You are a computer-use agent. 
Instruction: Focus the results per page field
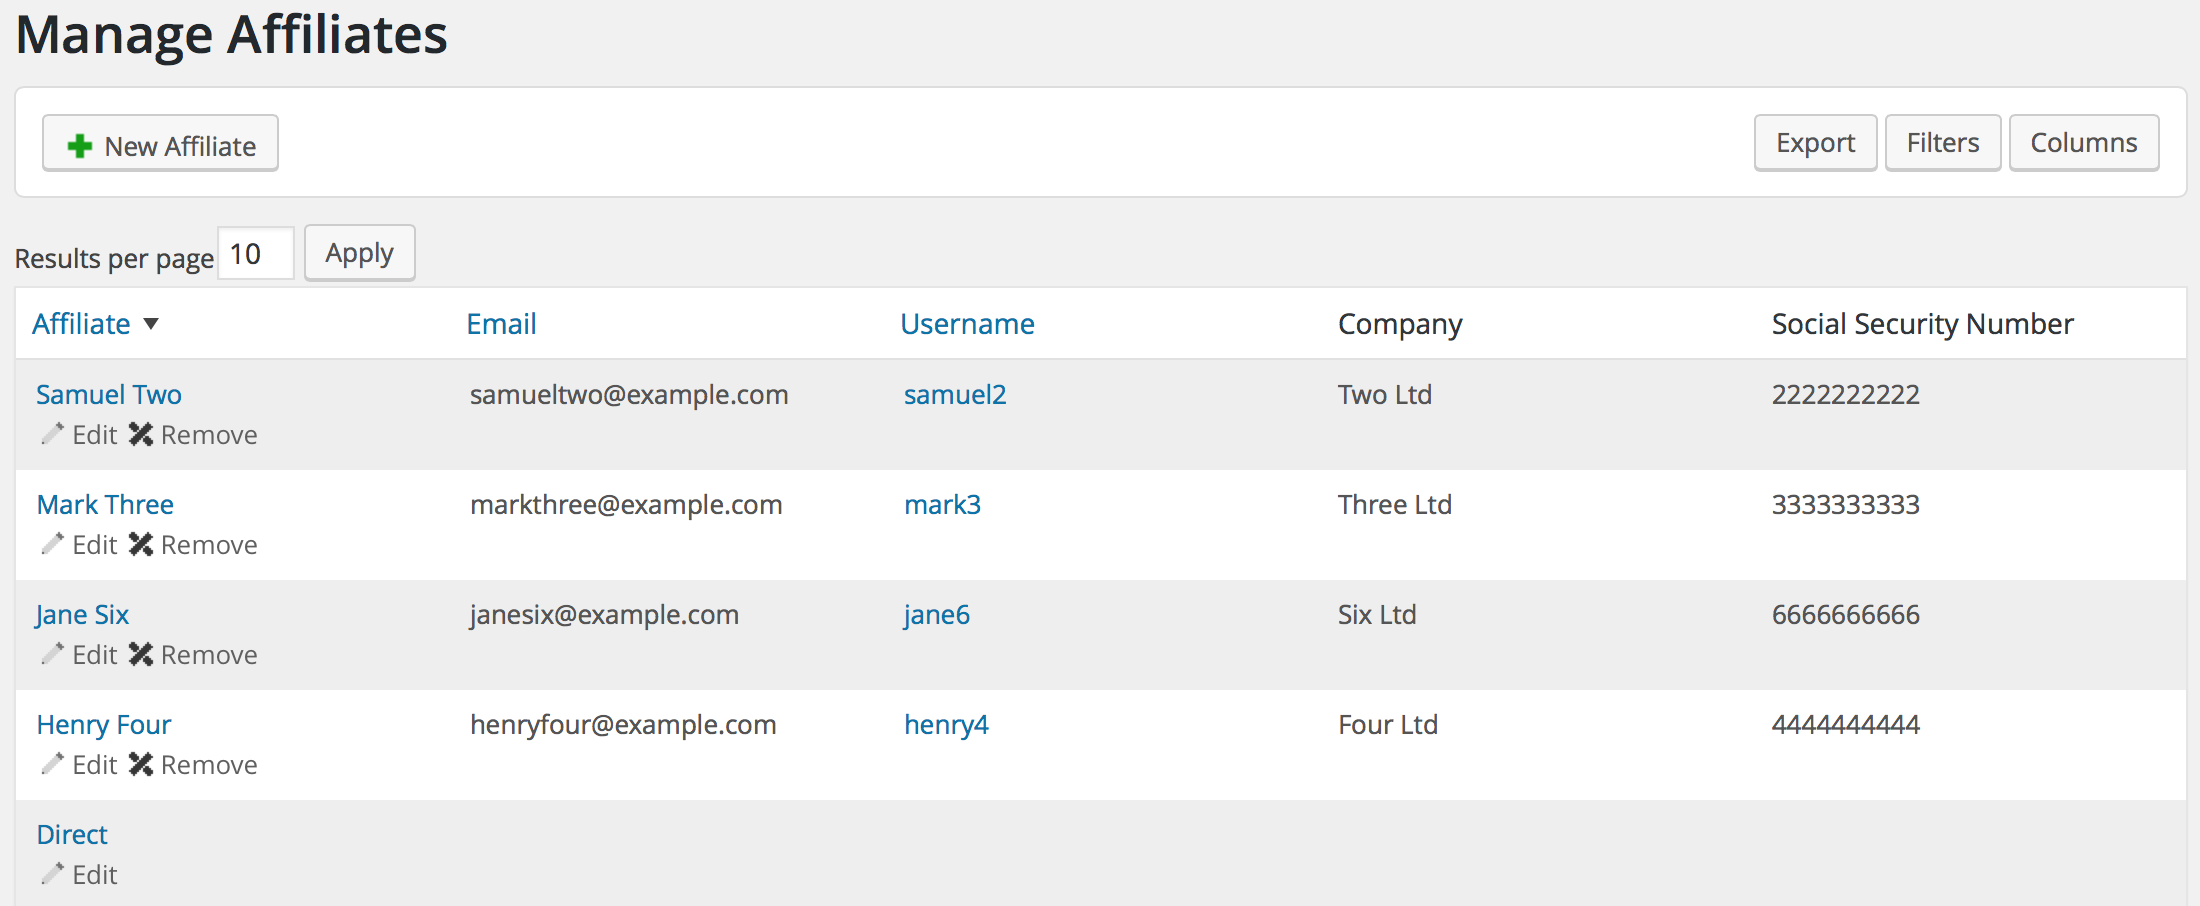(x=256, y=253)
